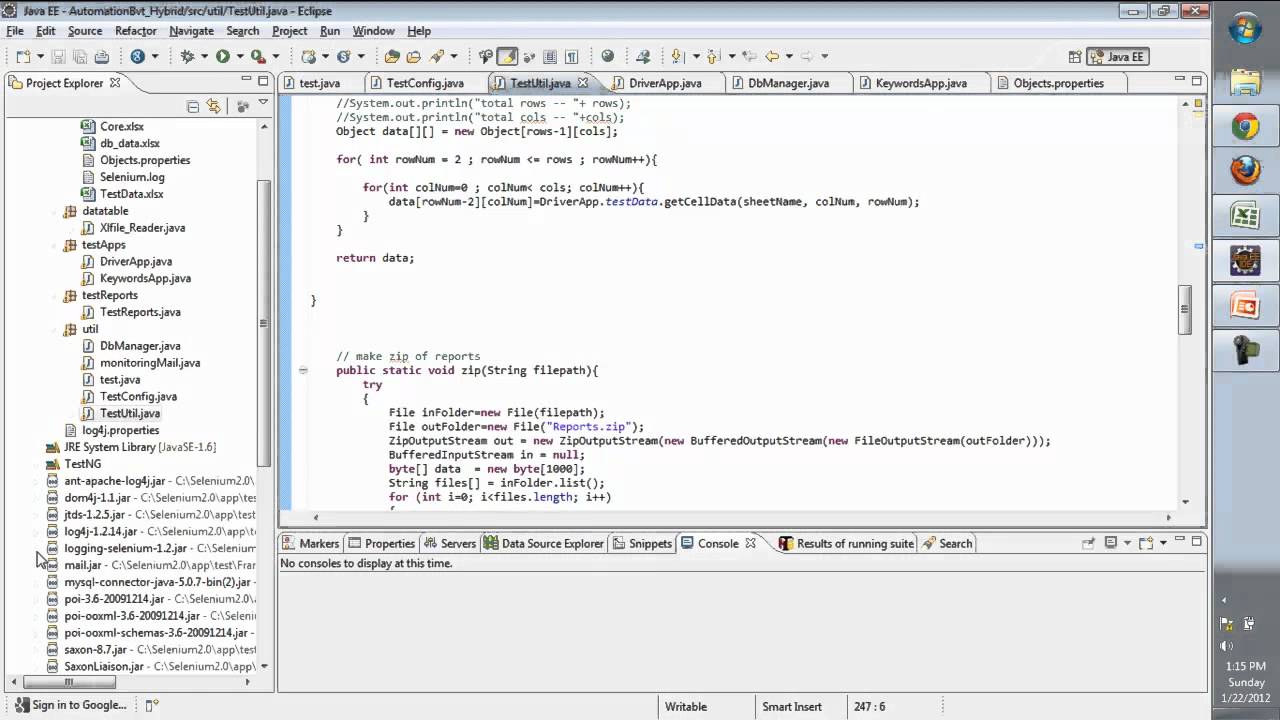Click Sign in to Google button
This screenshot has width=1280, height=720.
coord(70,705)
